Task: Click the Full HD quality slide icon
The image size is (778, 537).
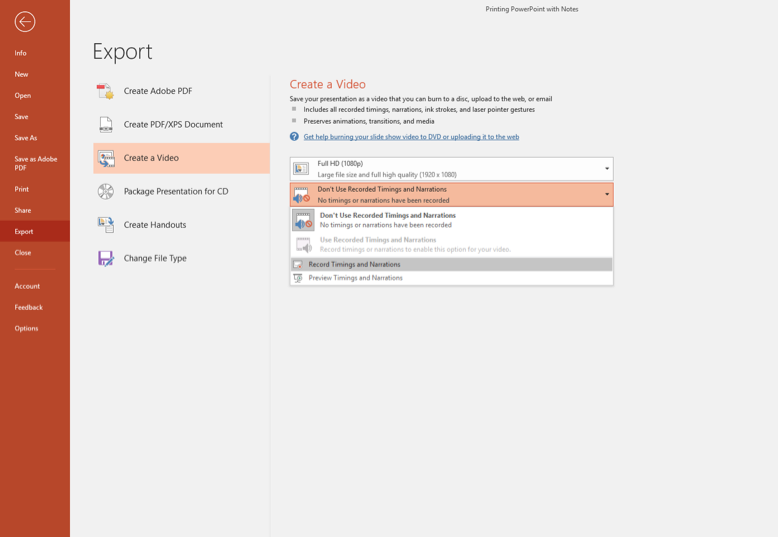Action: pyautogui.click(x=301, y=169)
